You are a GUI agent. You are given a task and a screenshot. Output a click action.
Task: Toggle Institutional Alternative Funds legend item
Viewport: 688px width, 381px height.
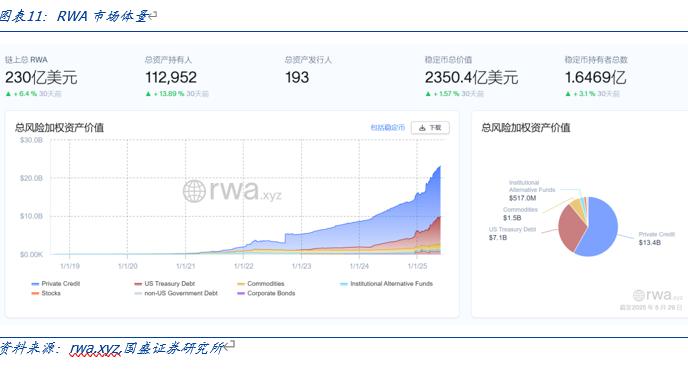pyautogui.click(x=387, y=284)
